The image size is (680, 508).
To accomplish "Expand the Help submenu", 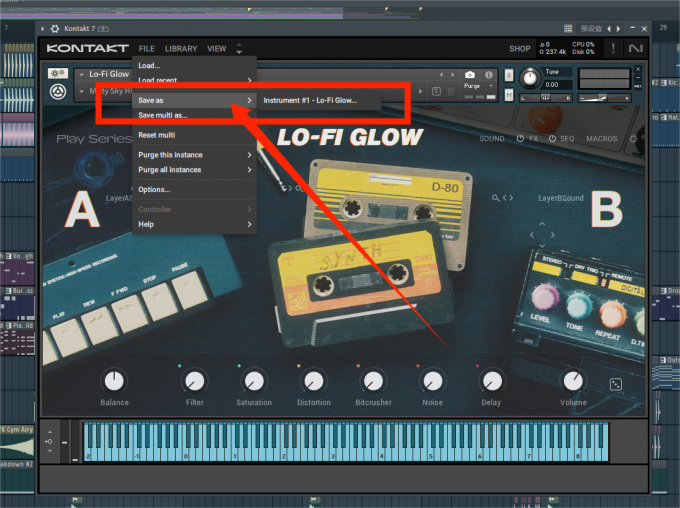I will pyautogui.click(x=249, y=224).
